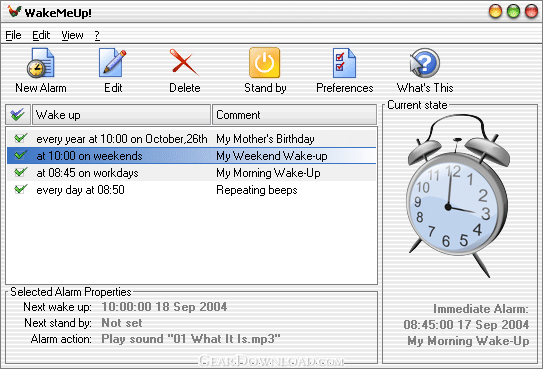Click the check-all column header icon
Viewport: 543px width, 369px height.
tap(18, 115)
